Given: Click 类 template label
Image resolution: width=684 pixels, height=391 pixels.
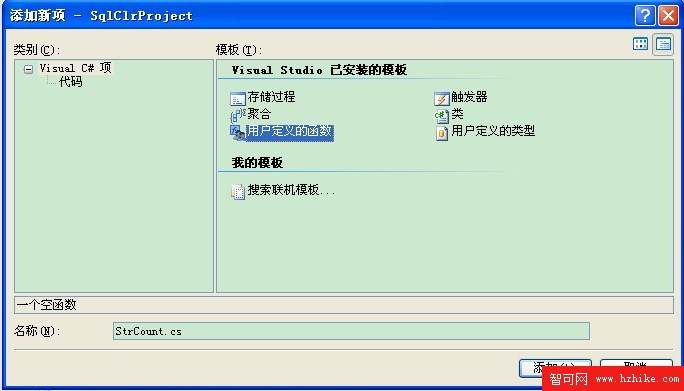Looking at the screenshot, I should (x=457, y=114).
